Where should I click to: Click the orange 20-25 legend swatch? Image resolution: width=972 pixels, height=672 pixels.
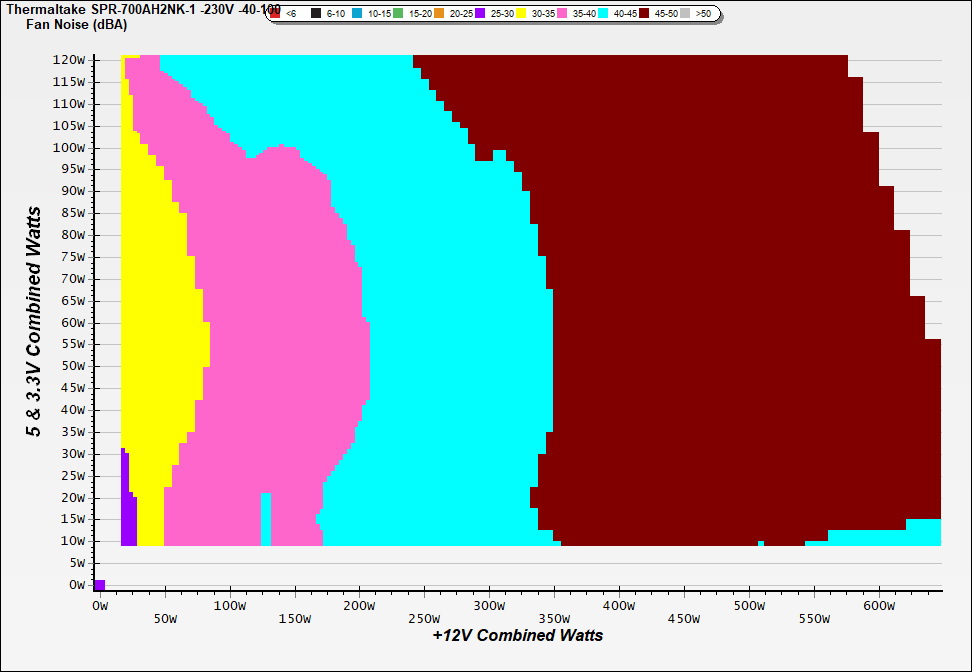[440, 14]
